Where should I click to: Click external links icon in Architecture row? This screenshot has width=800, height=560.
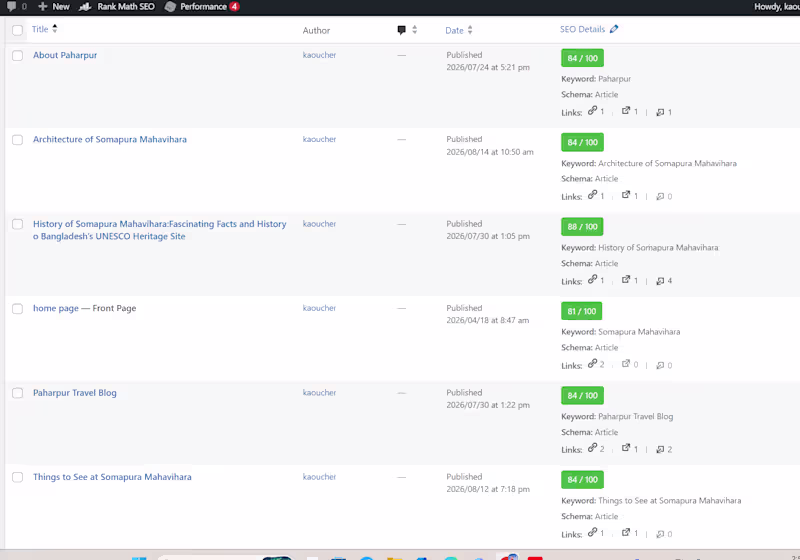[x=626, y=195]
